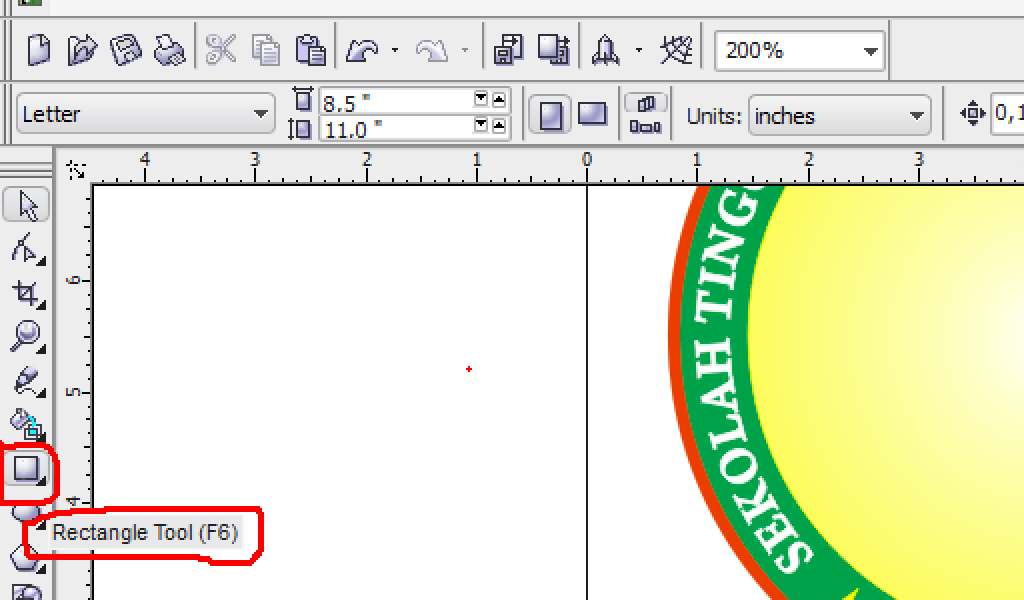Print the document
This screenshot has height=600, width=1024.
pyautogui.click(x=170, y=50)
